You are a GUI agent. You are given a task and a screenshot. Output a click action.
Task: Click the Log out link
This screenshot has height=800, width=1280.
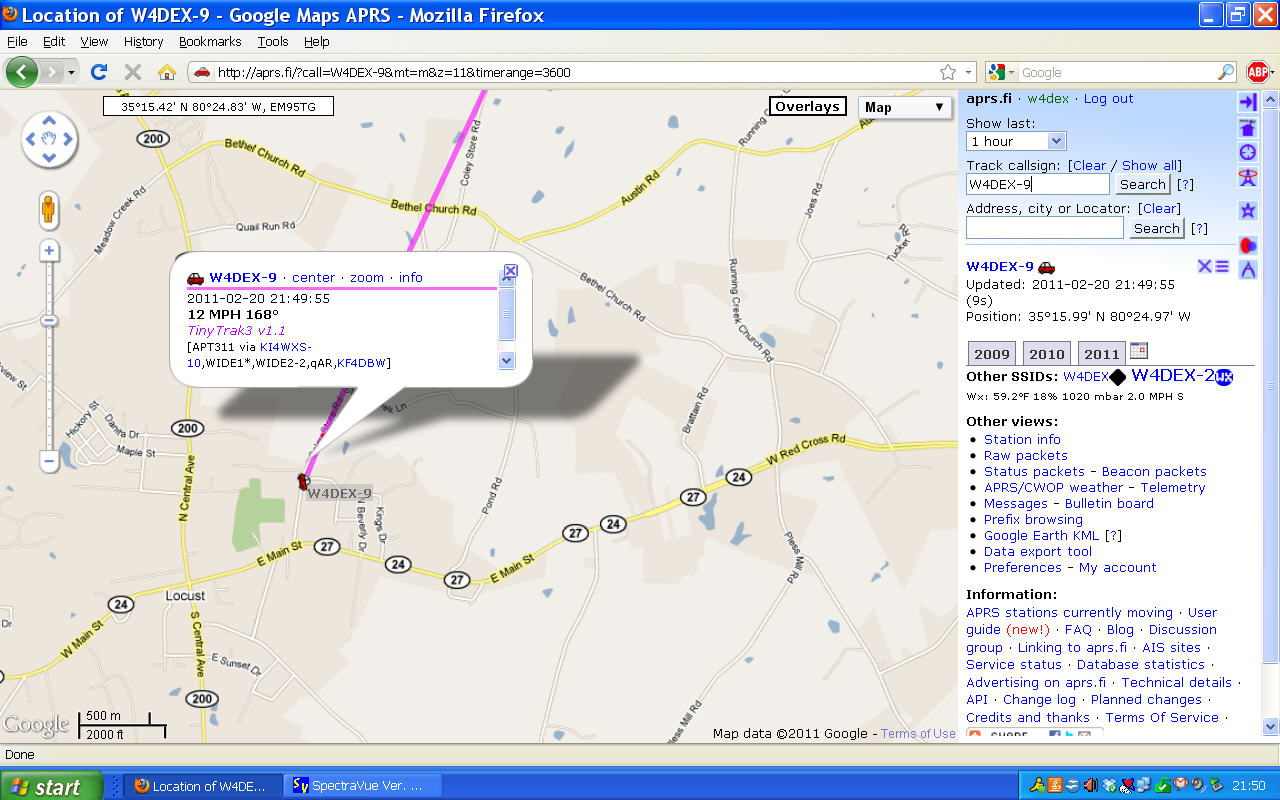[x=1108, y=99]
